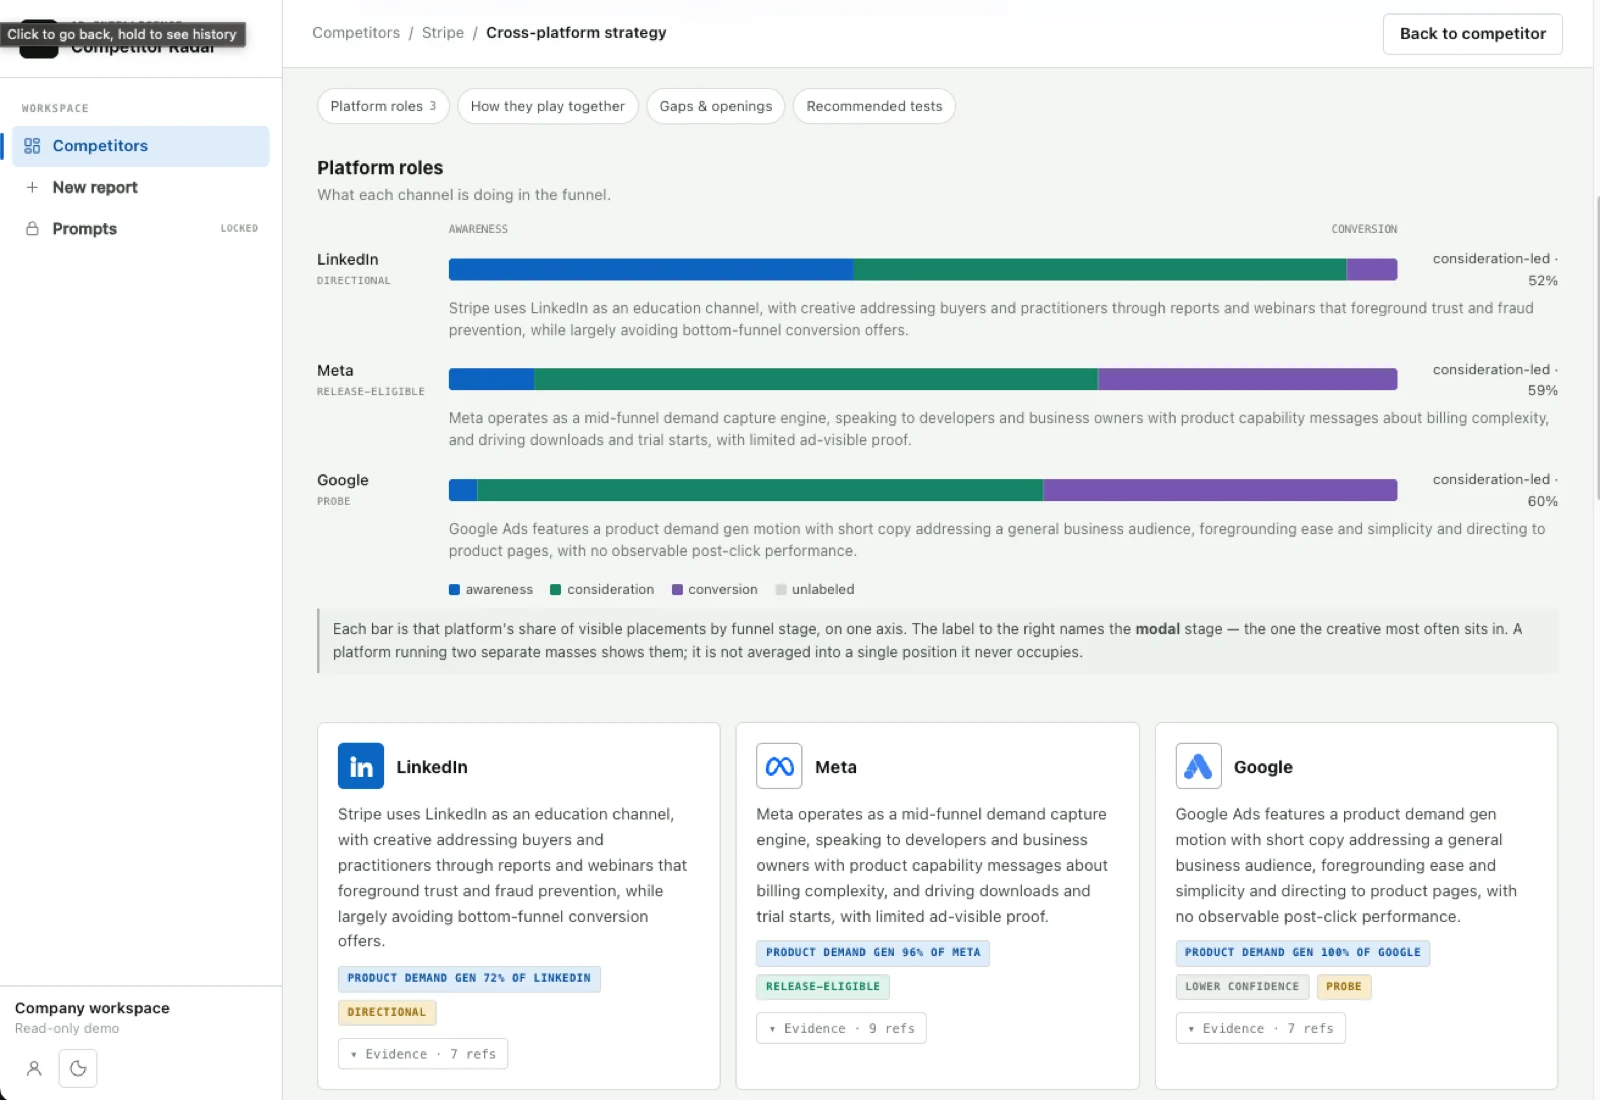Toggle dark mode with the moon icon
Image resolution: width=1600 pixels, height=1100 pixels.
pos(78,1068)
